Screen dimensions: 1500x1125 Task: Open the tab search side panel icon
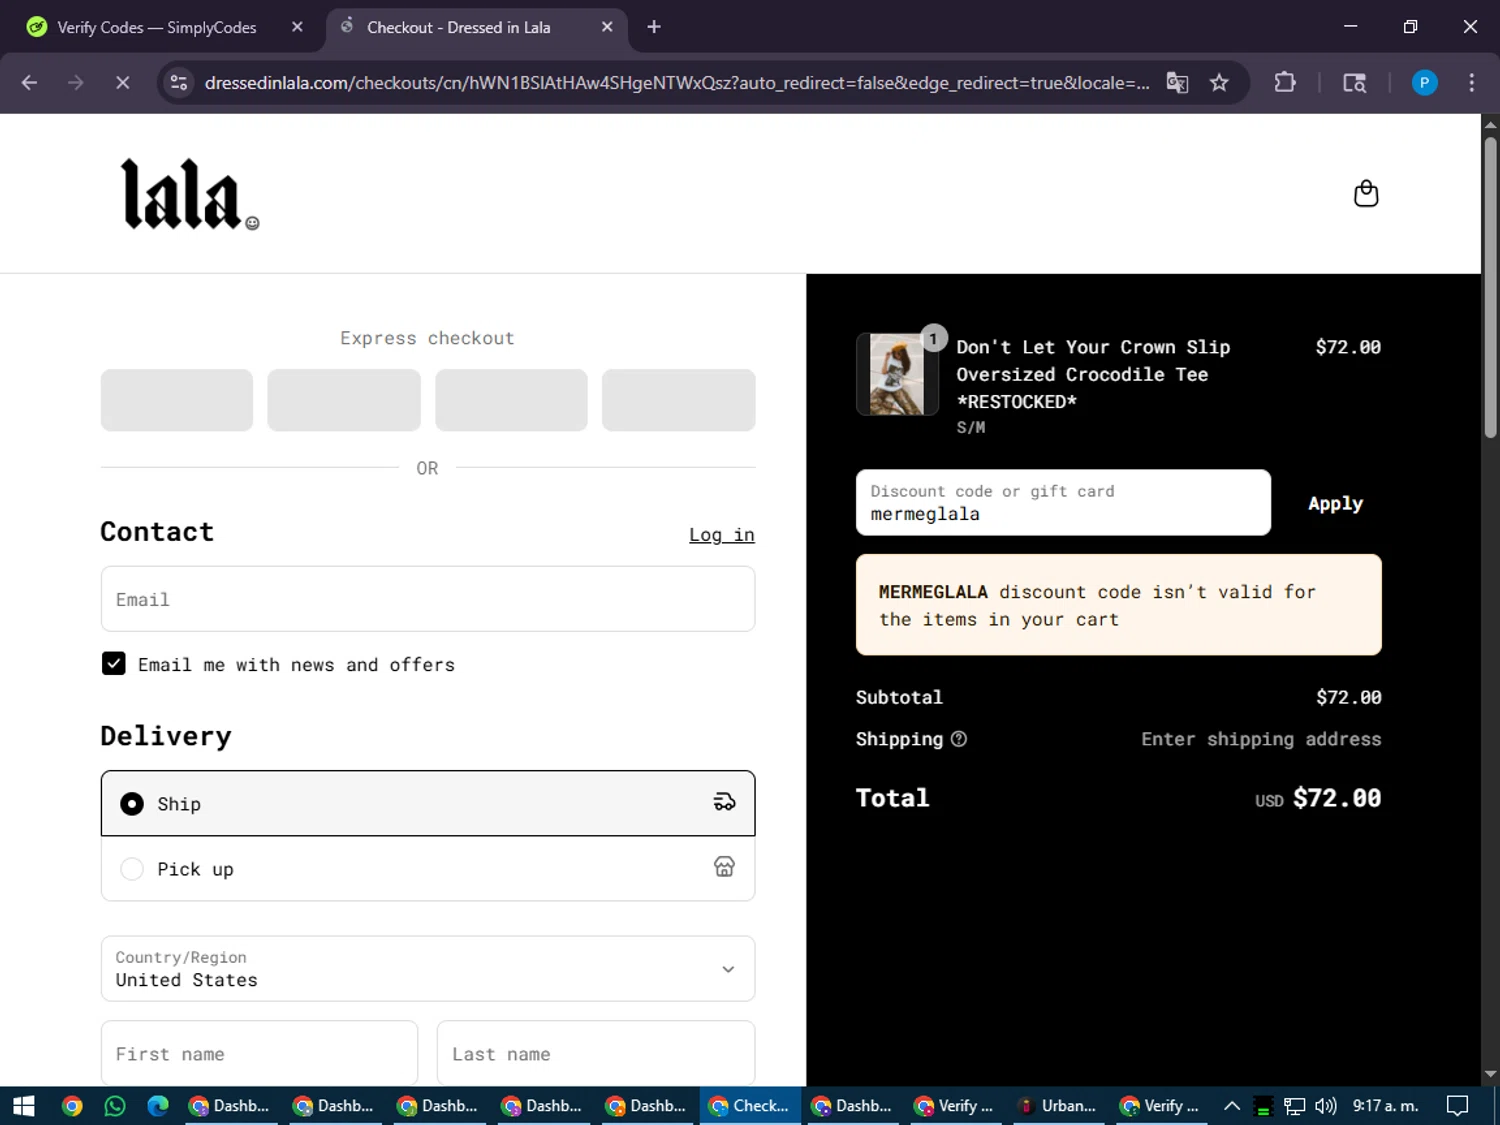1354,83
